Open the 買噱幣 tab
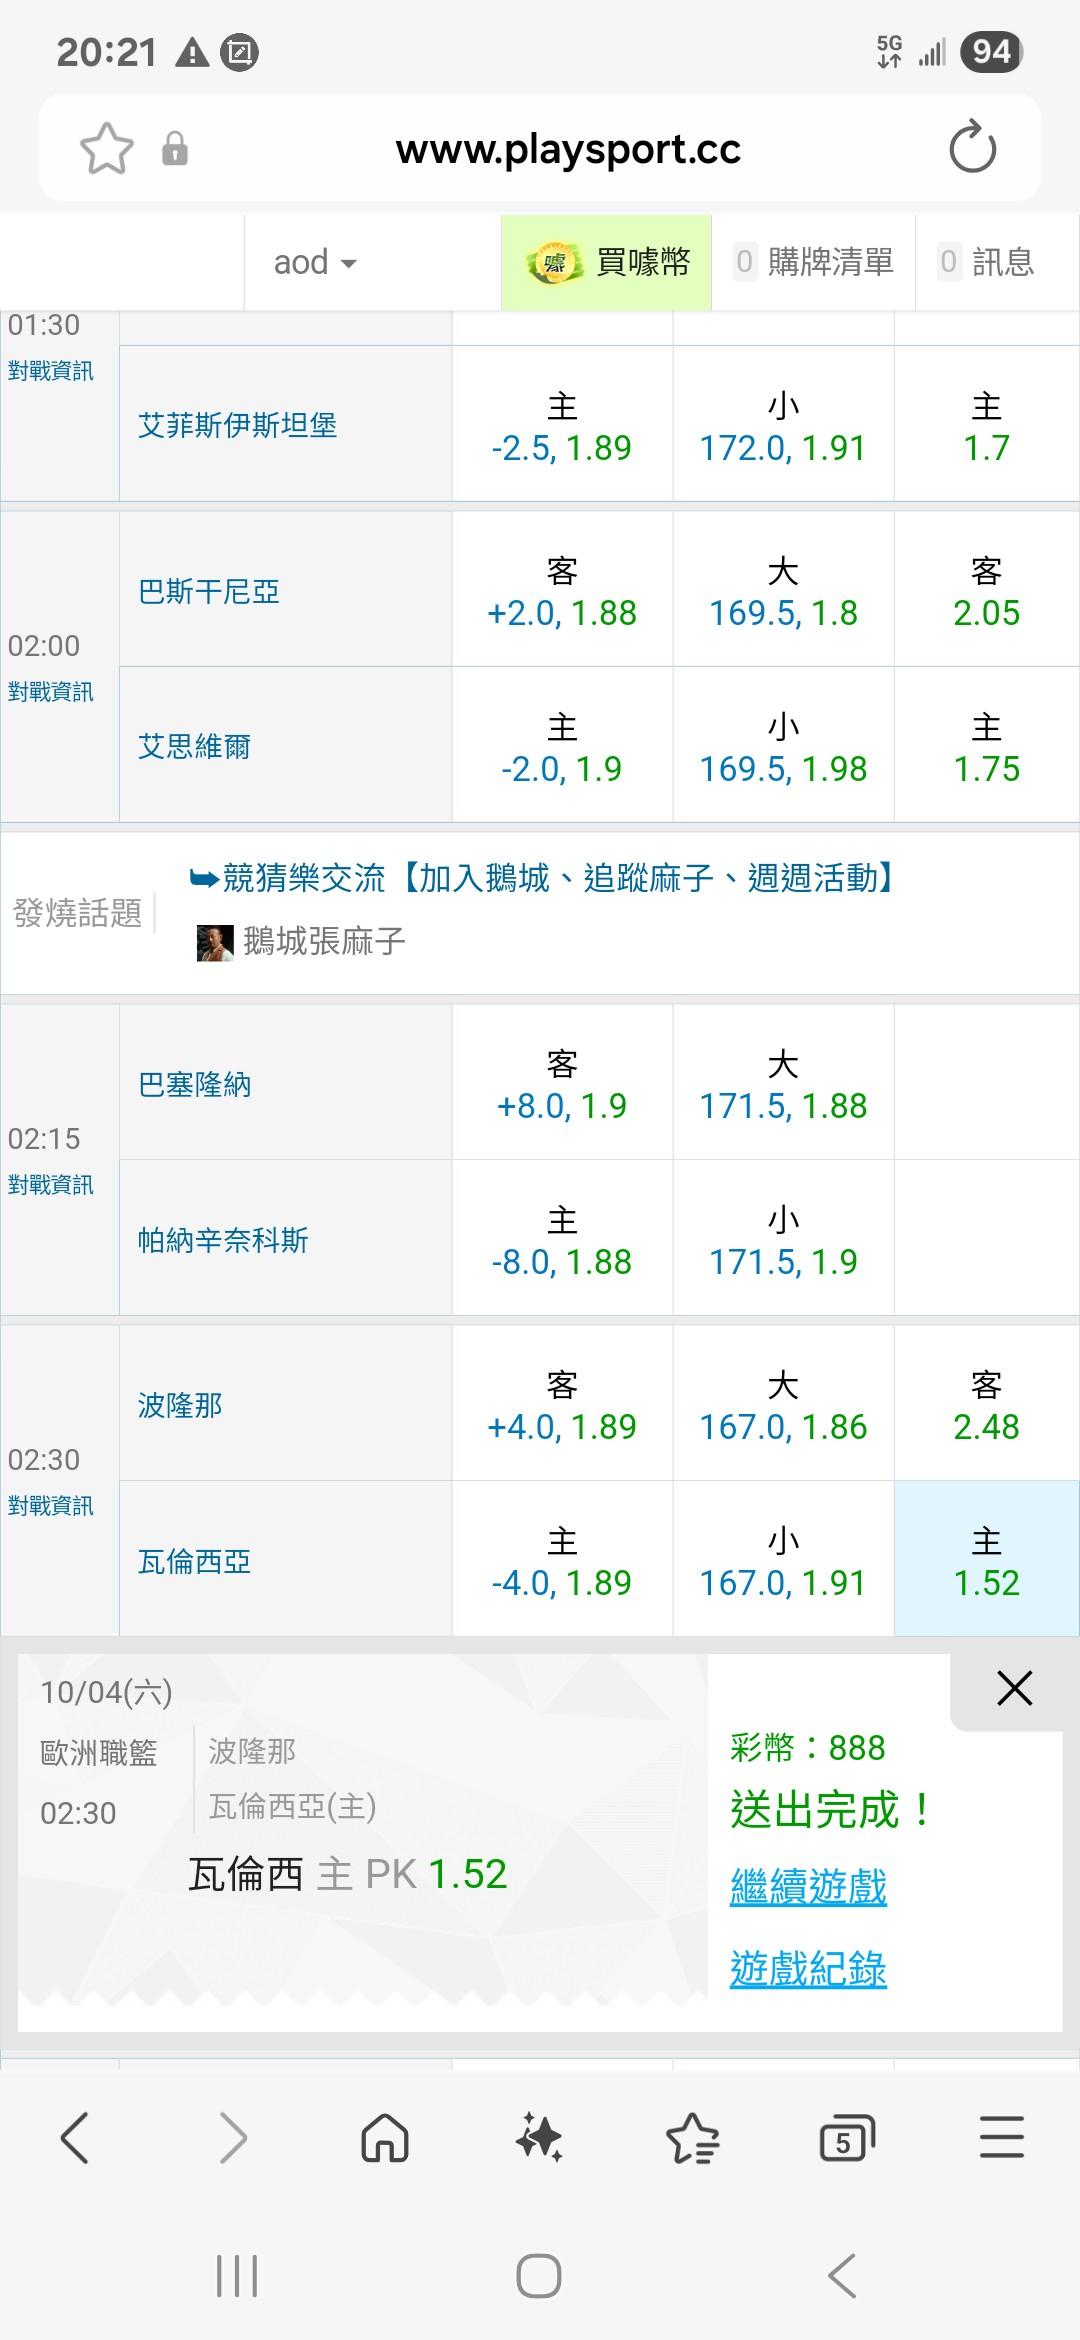Screen dimensions: 1080x2340 pos(607,263)
